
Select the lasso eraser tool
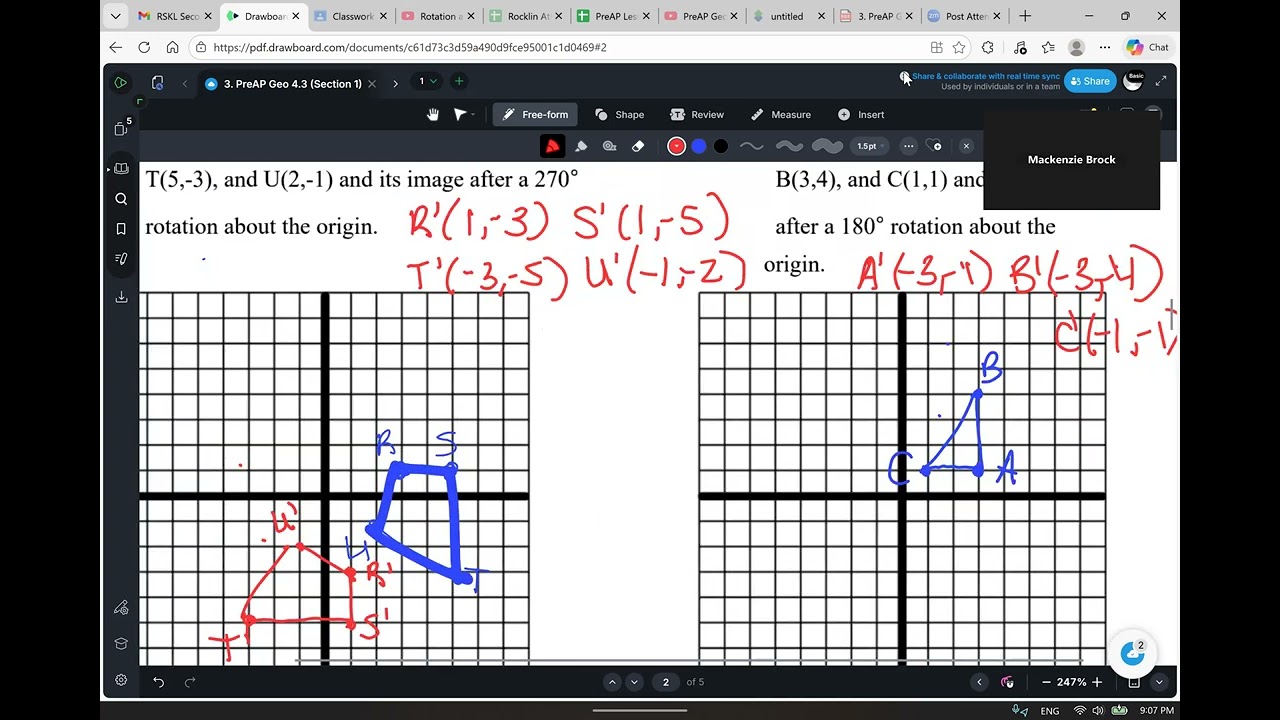(609, 146)
